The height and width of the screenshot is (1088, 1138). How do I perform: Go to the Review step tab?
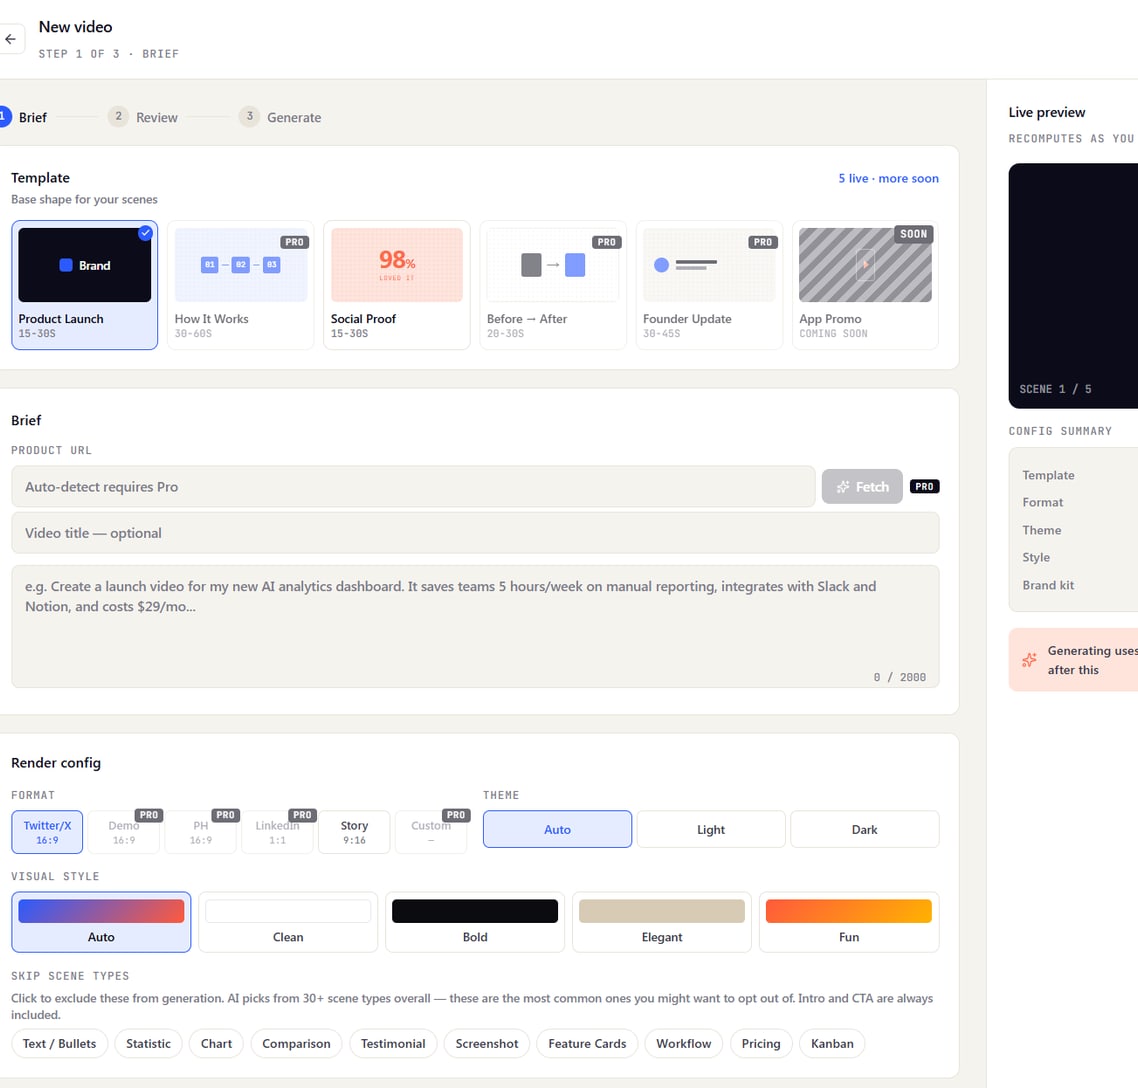click(143, 117)
